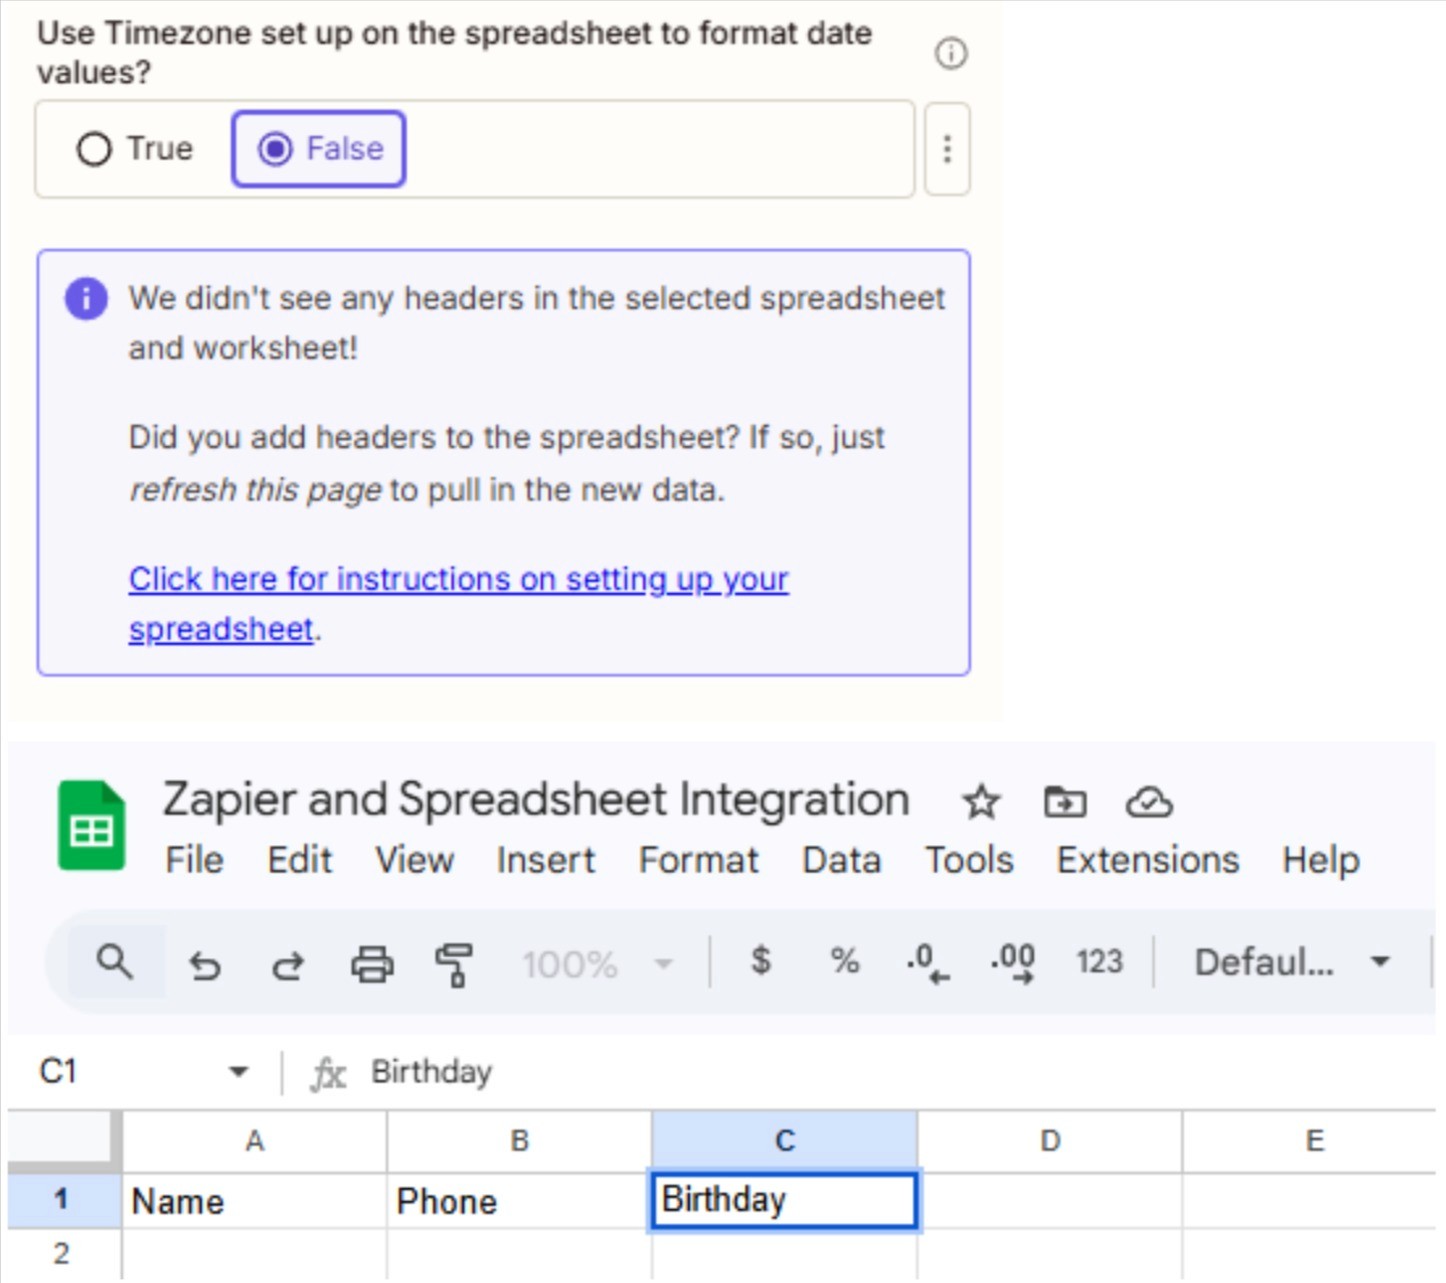The height and width of the screenshot is (1283, 1446).
Task: Open the Tools menu
Action: [969, 860]
